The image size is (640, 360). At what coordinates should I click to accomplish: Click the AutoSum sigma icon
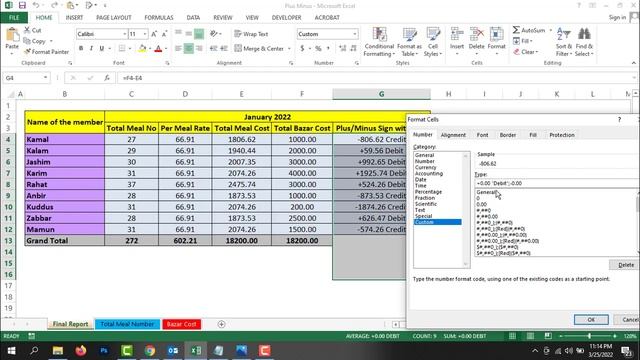pos(516,30)
